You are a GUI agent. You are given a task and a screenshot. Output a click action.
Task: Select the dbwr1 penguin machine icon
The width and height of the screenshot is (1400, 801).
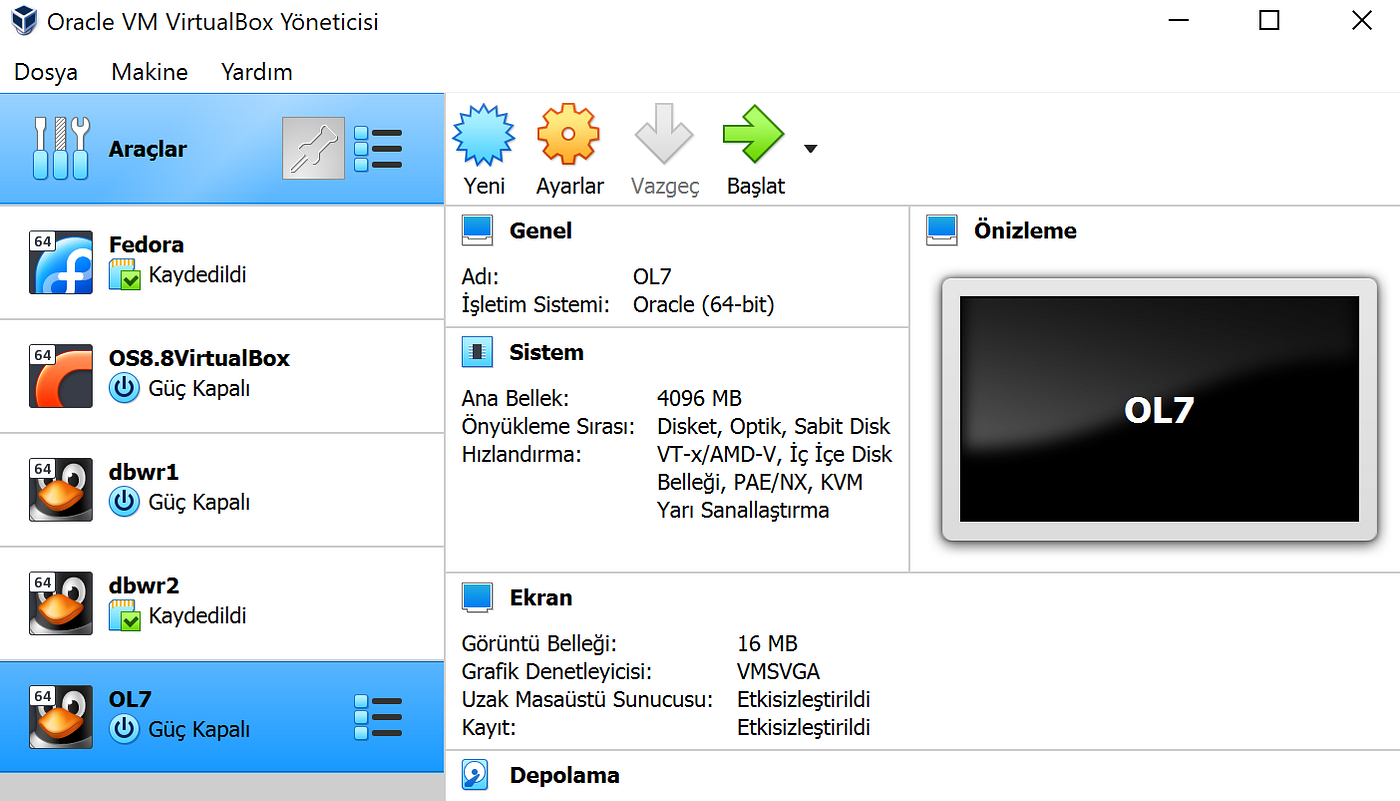[61, 490]
